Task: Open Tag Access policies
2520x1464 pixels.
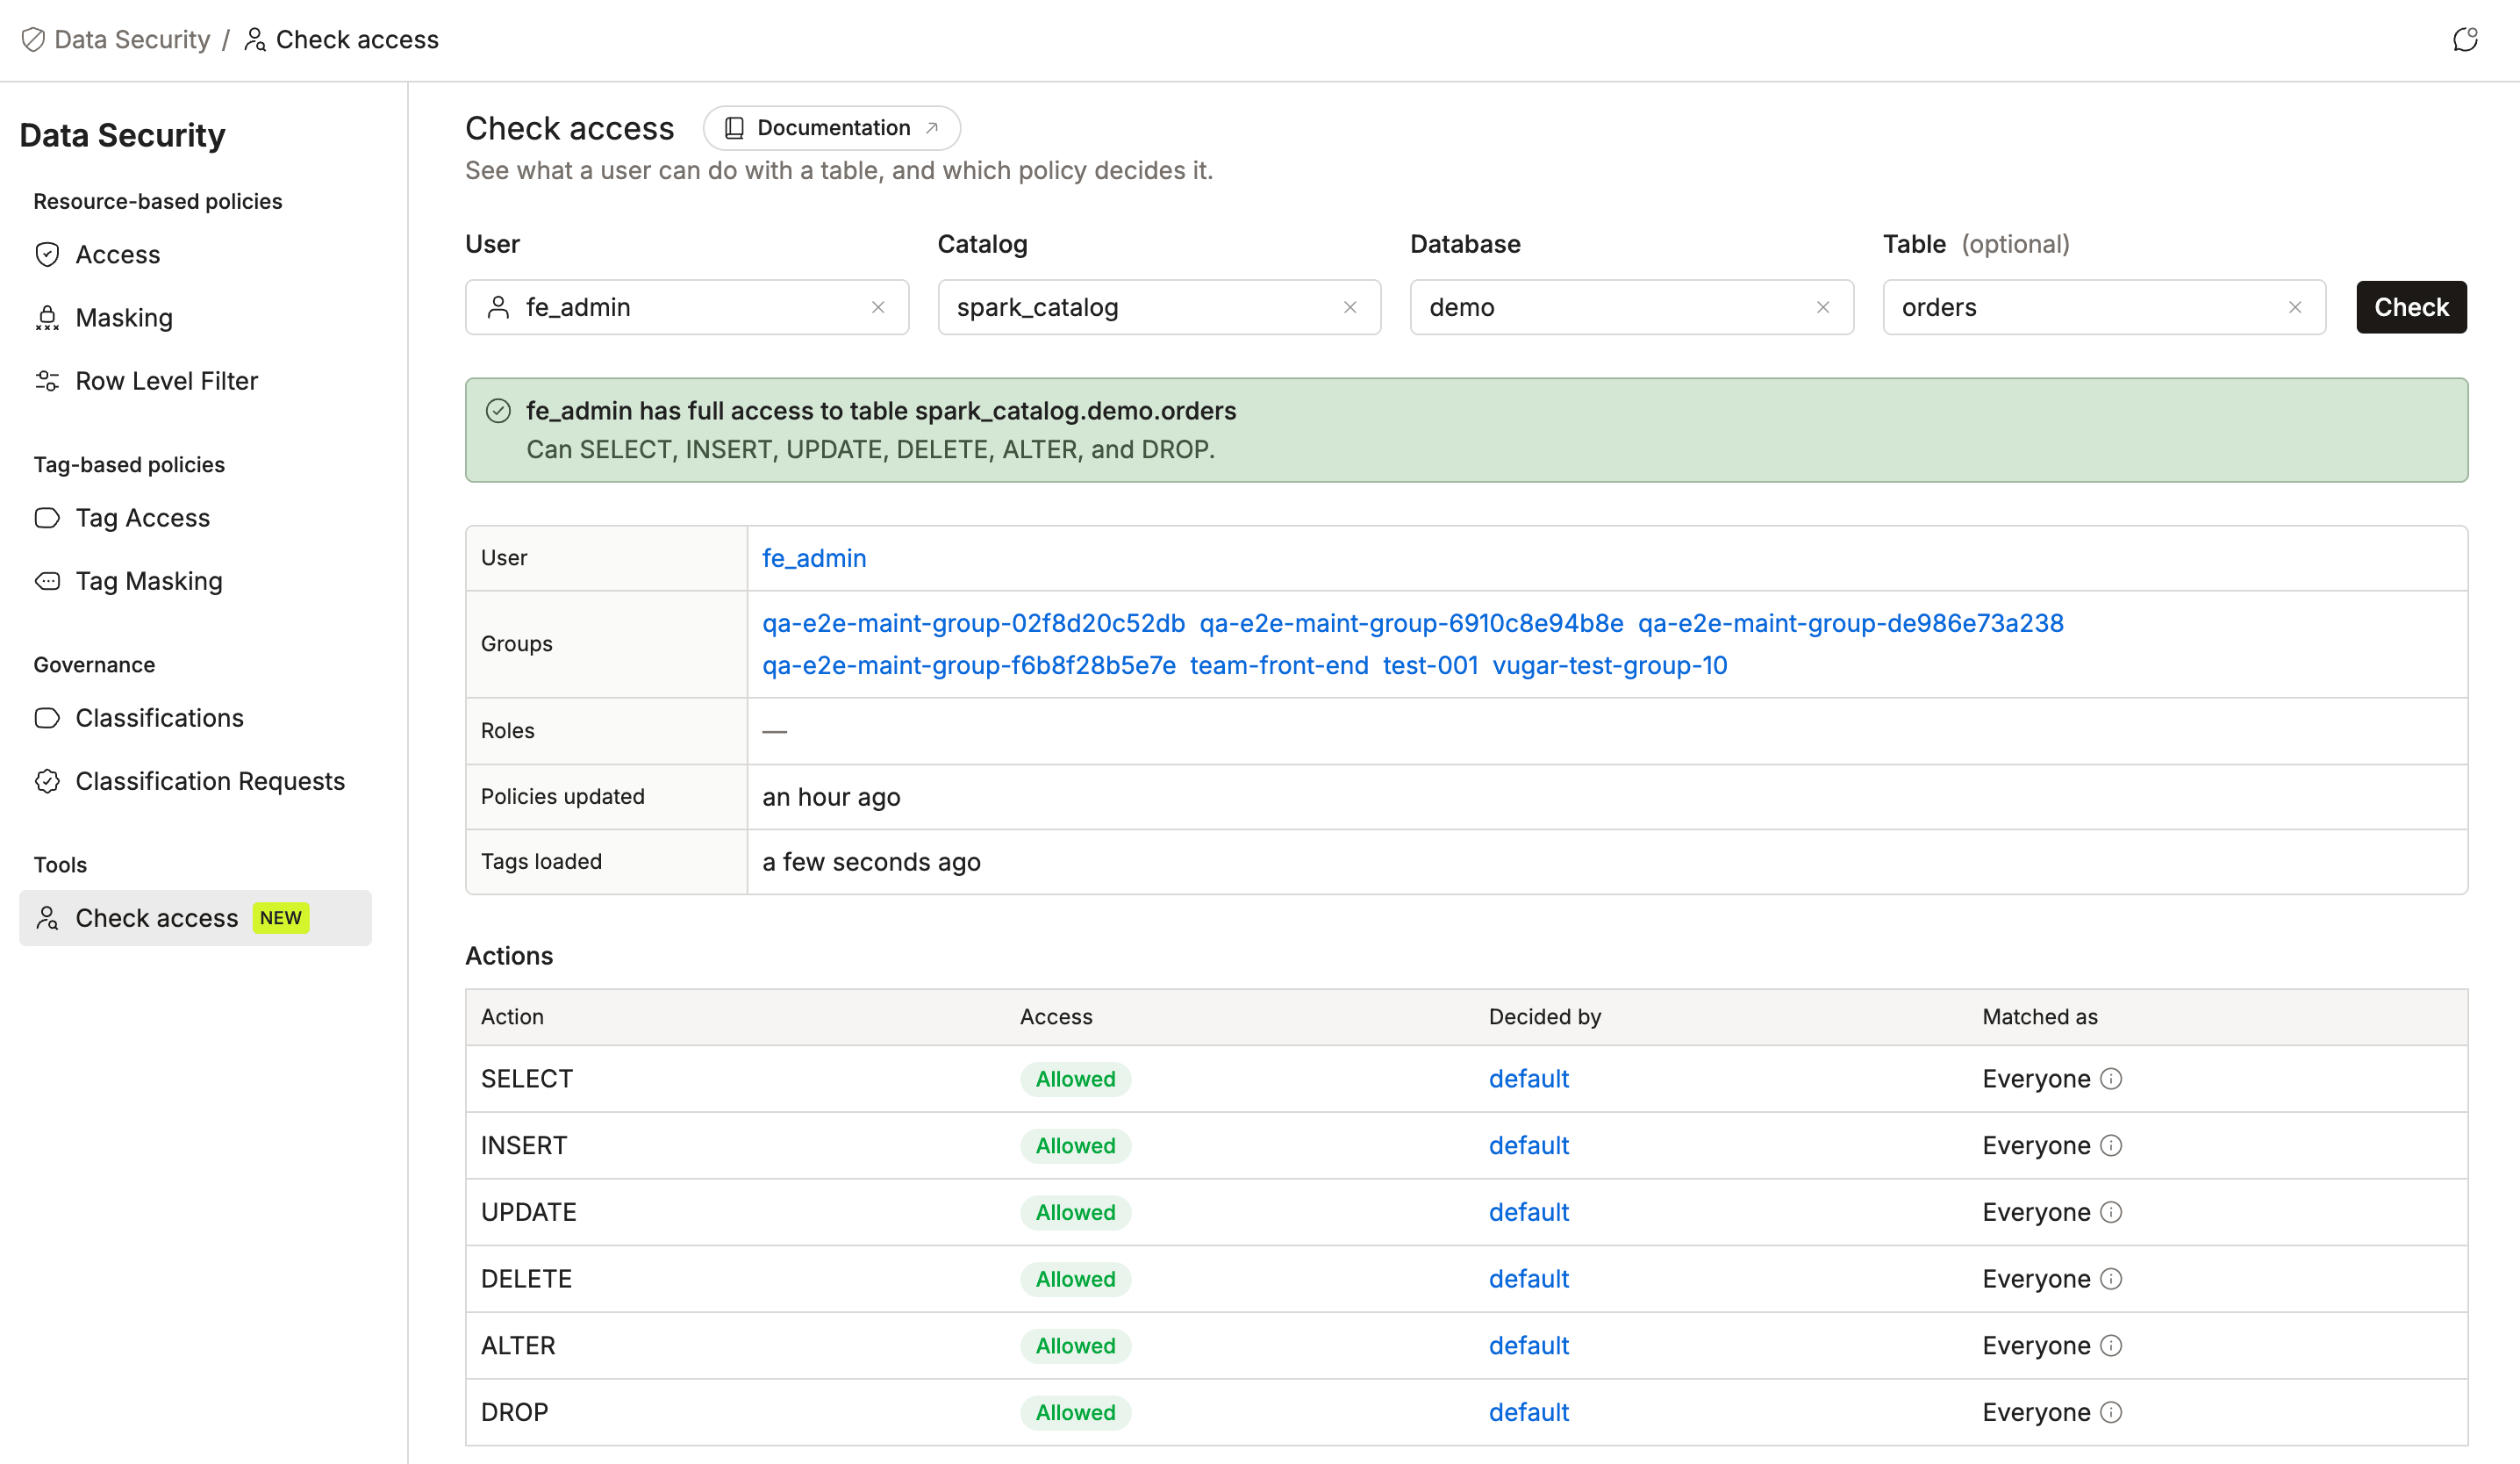Action: 195,517
